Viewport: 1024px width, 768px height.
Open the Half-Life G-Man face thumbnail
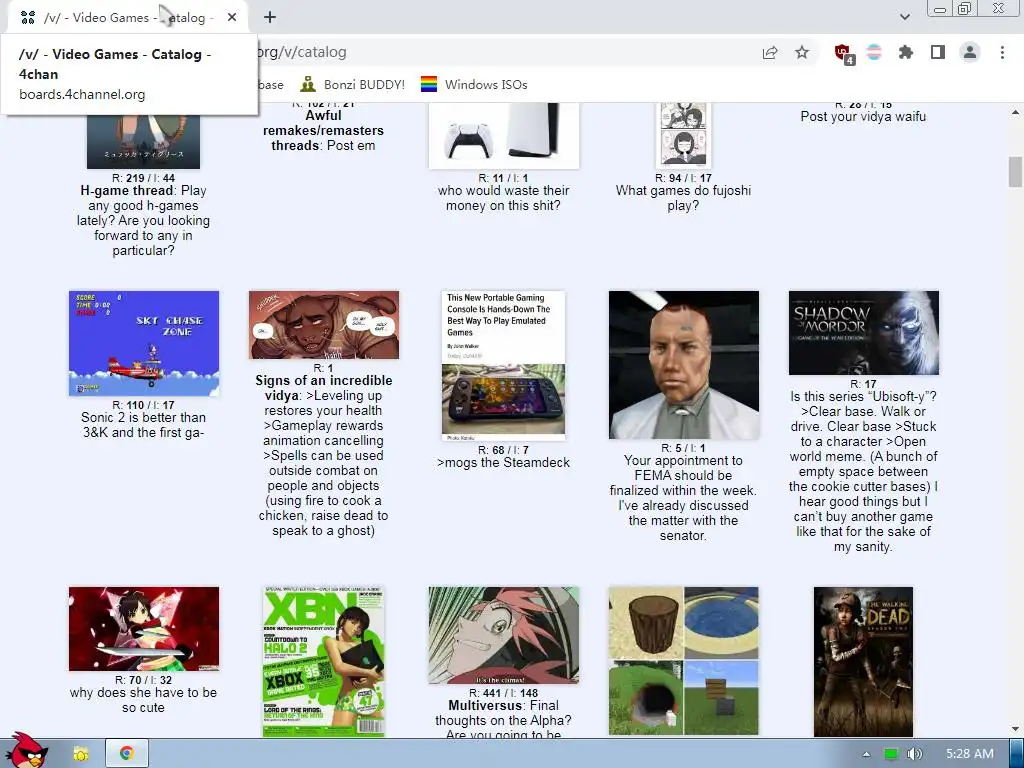click(684, 365)
